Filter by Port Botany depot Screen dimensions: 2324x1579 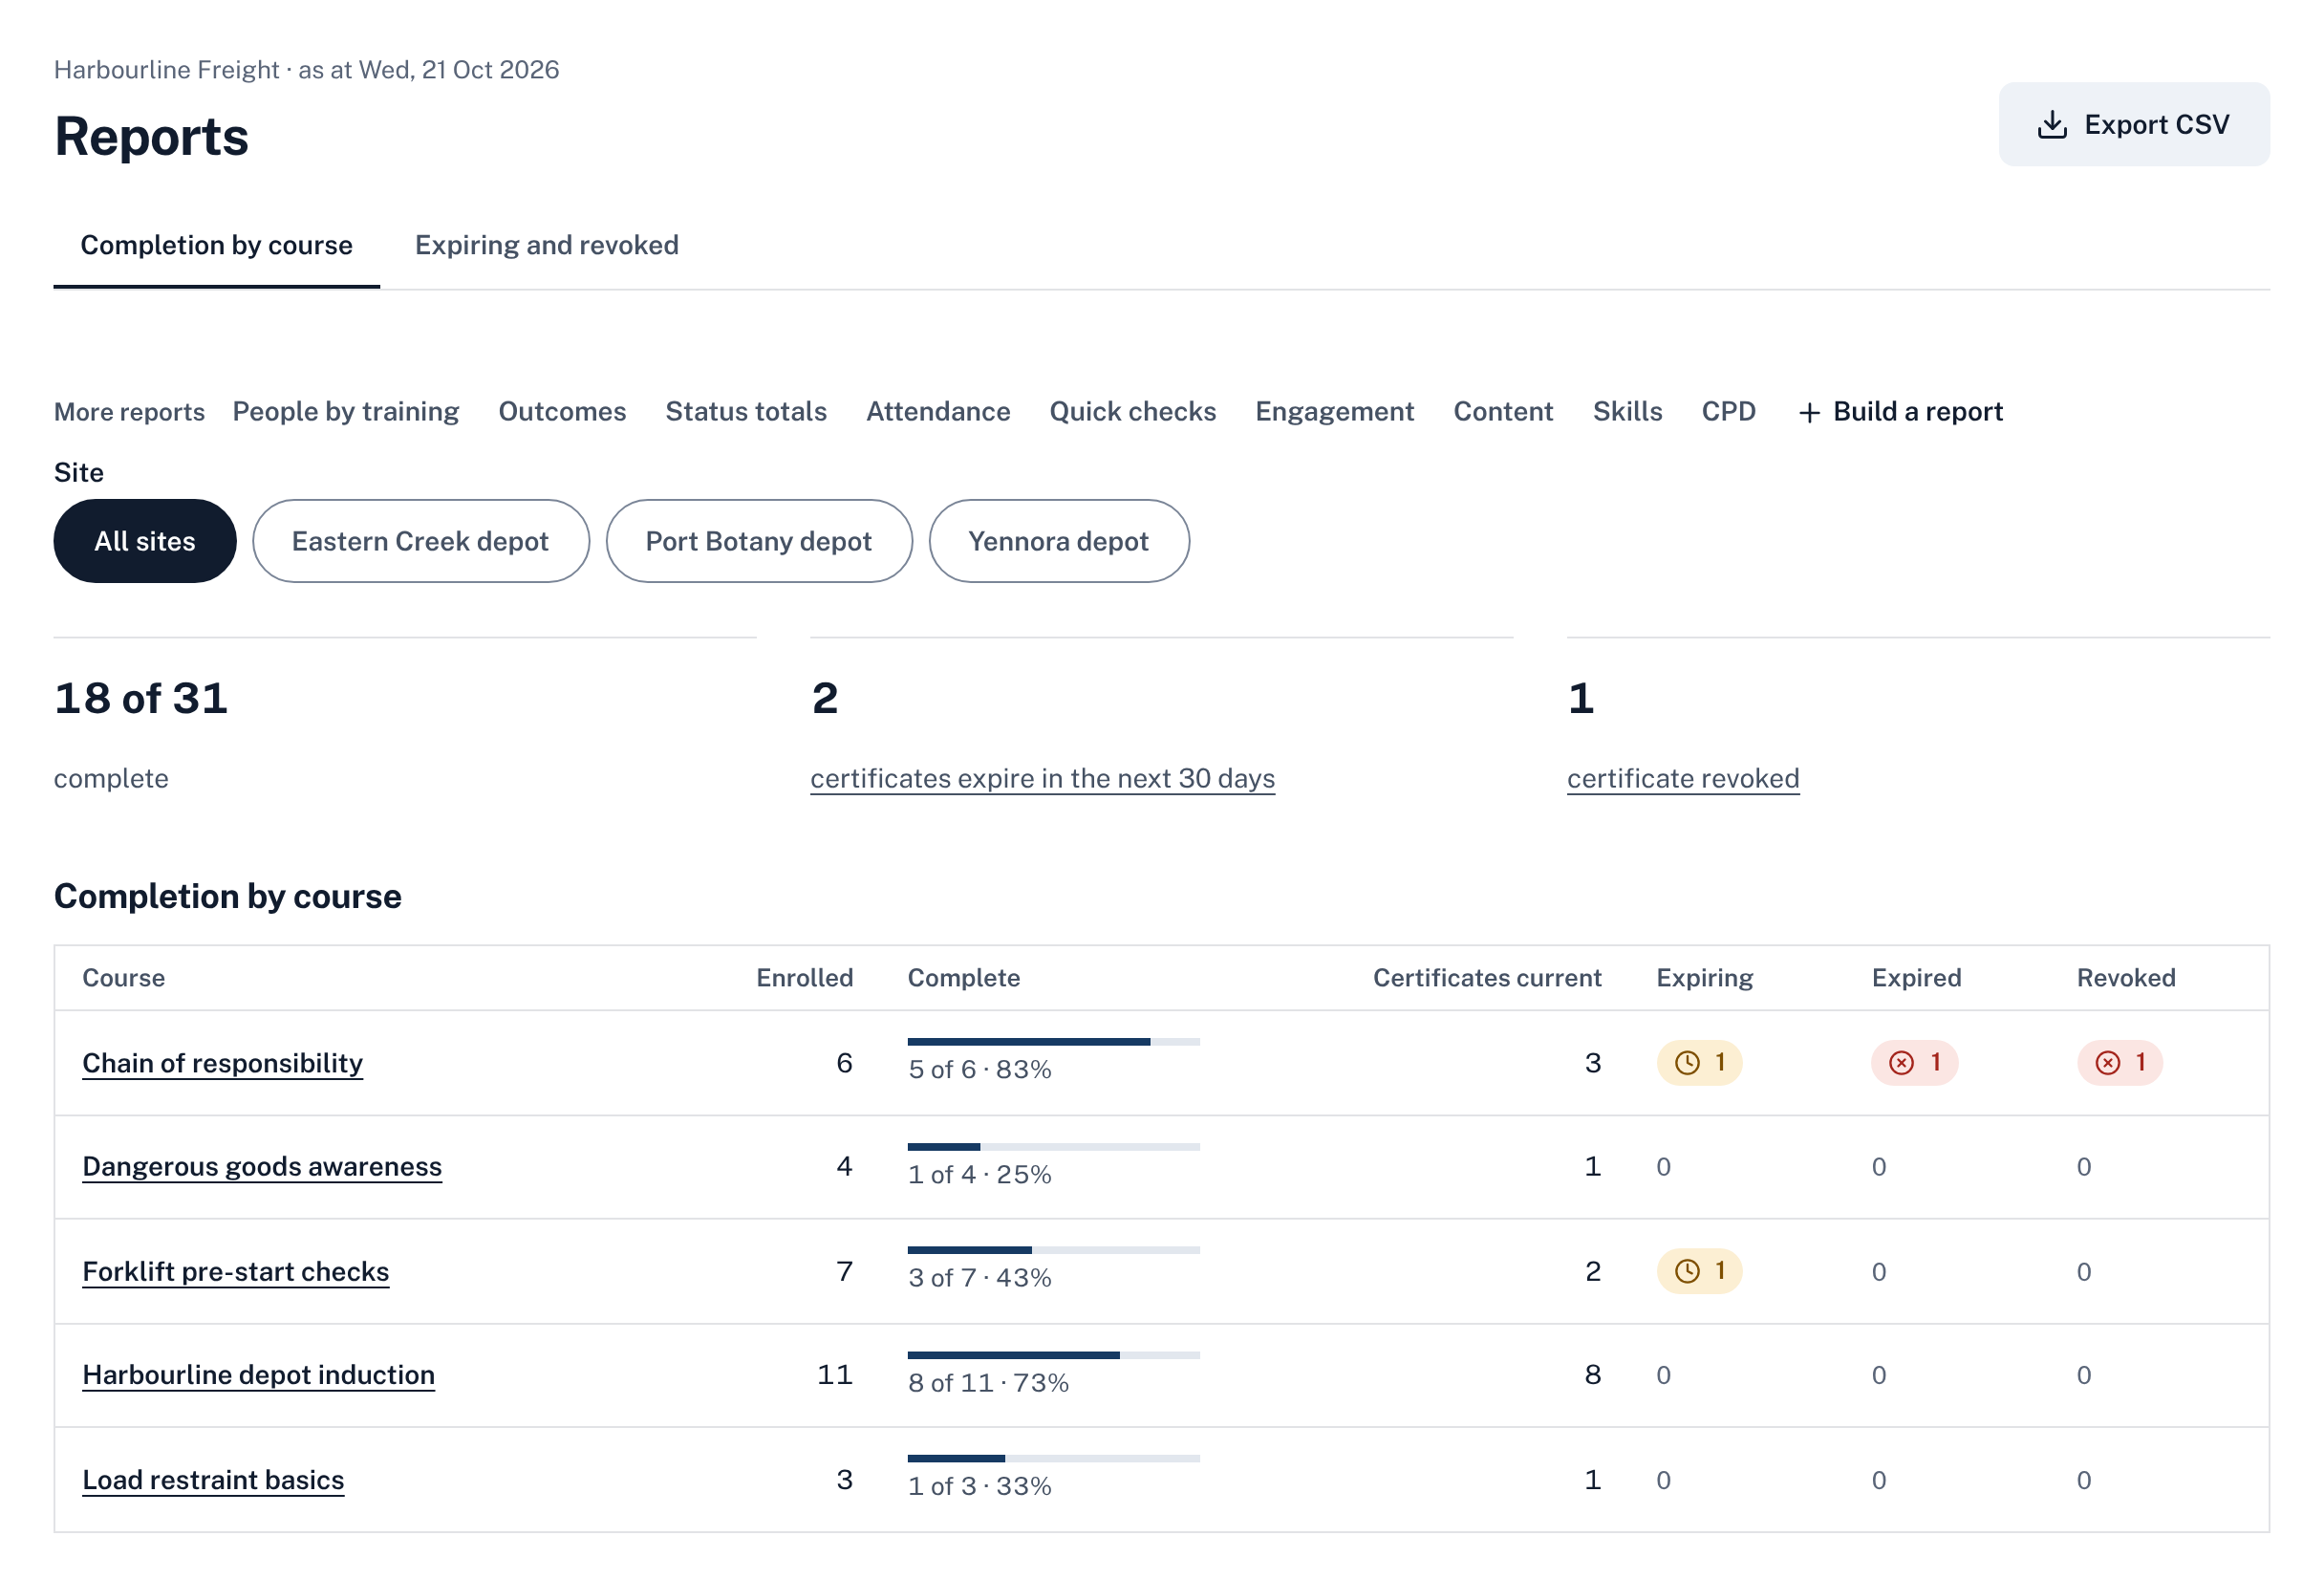click(759, 541)
